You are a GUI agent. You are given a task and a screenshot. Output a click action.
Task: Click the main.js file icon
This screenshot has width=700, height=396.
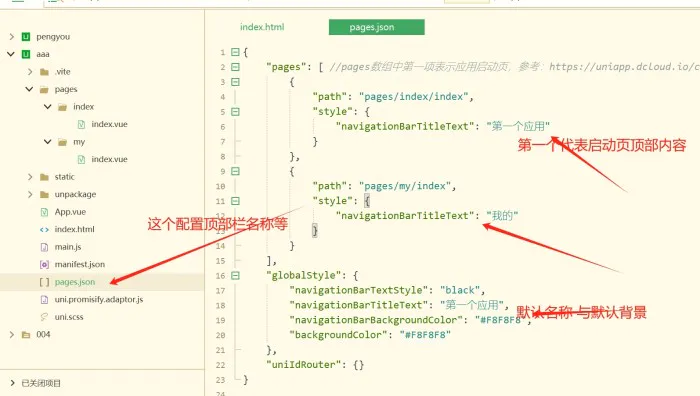pos(44,247)
